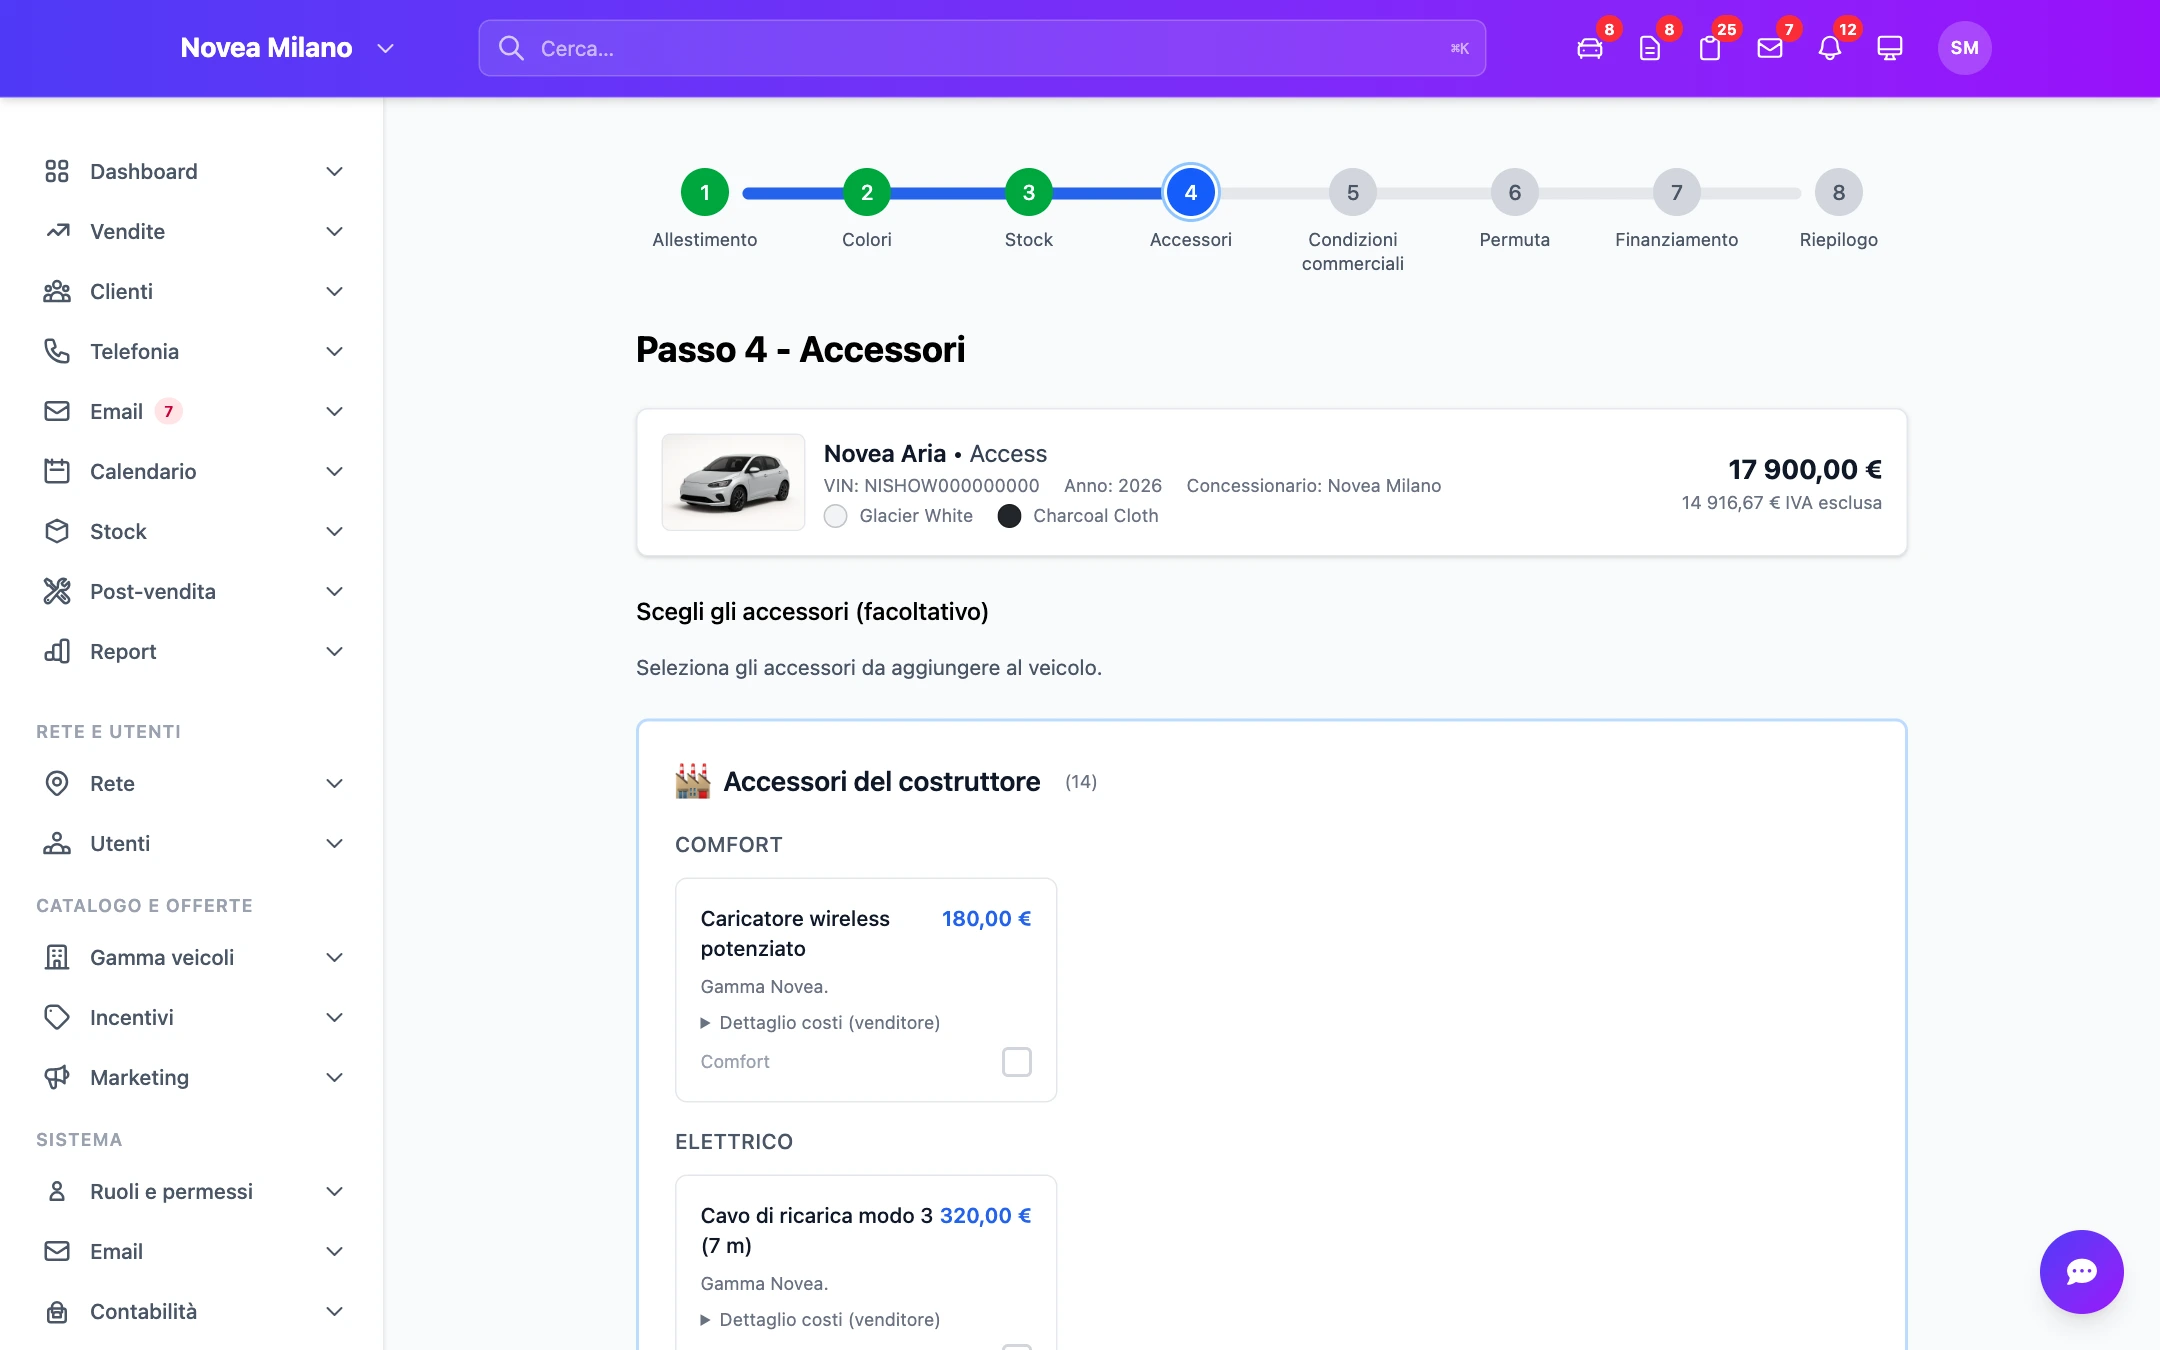Expand Dettaglio costi for Cavo di ricarica
The image size is (2160, 1350).
point(820,1319)
